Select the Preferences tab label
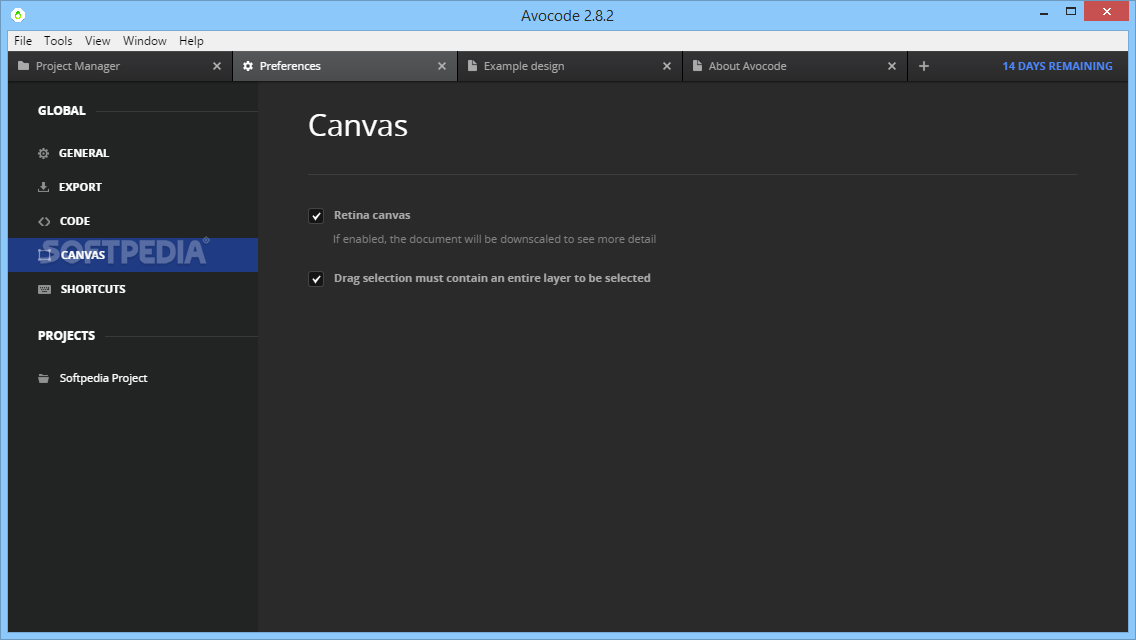This screenshot has height=640, width=1136. pyautogui.click(x=290, y=66)
